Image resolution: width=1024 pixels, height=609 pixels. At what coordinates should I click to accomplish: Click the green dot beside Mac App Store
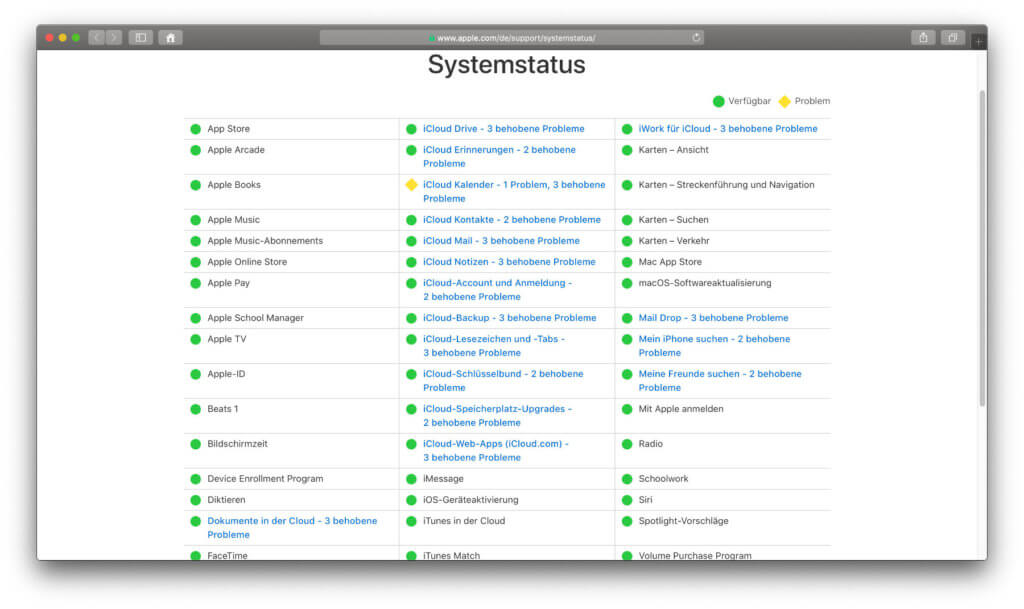coord(627,262)
